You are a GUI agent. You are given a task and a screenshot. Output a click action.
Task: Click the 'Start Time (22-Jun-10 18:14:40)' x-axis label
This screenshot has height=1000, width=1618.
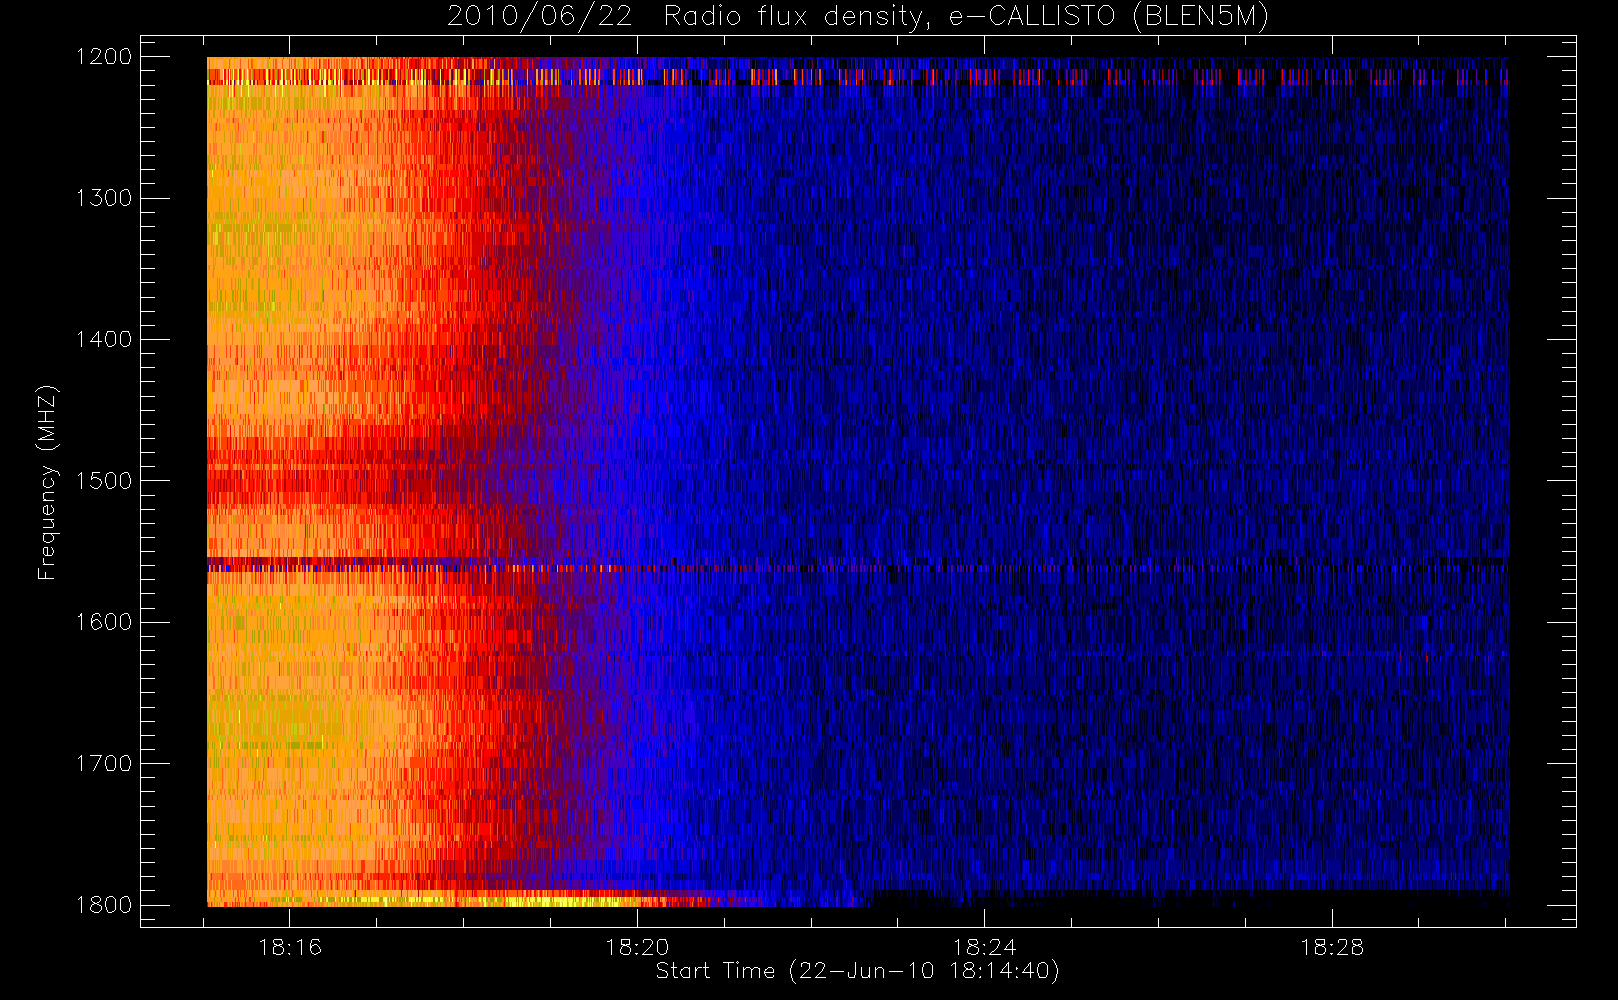tap(857, 971)
